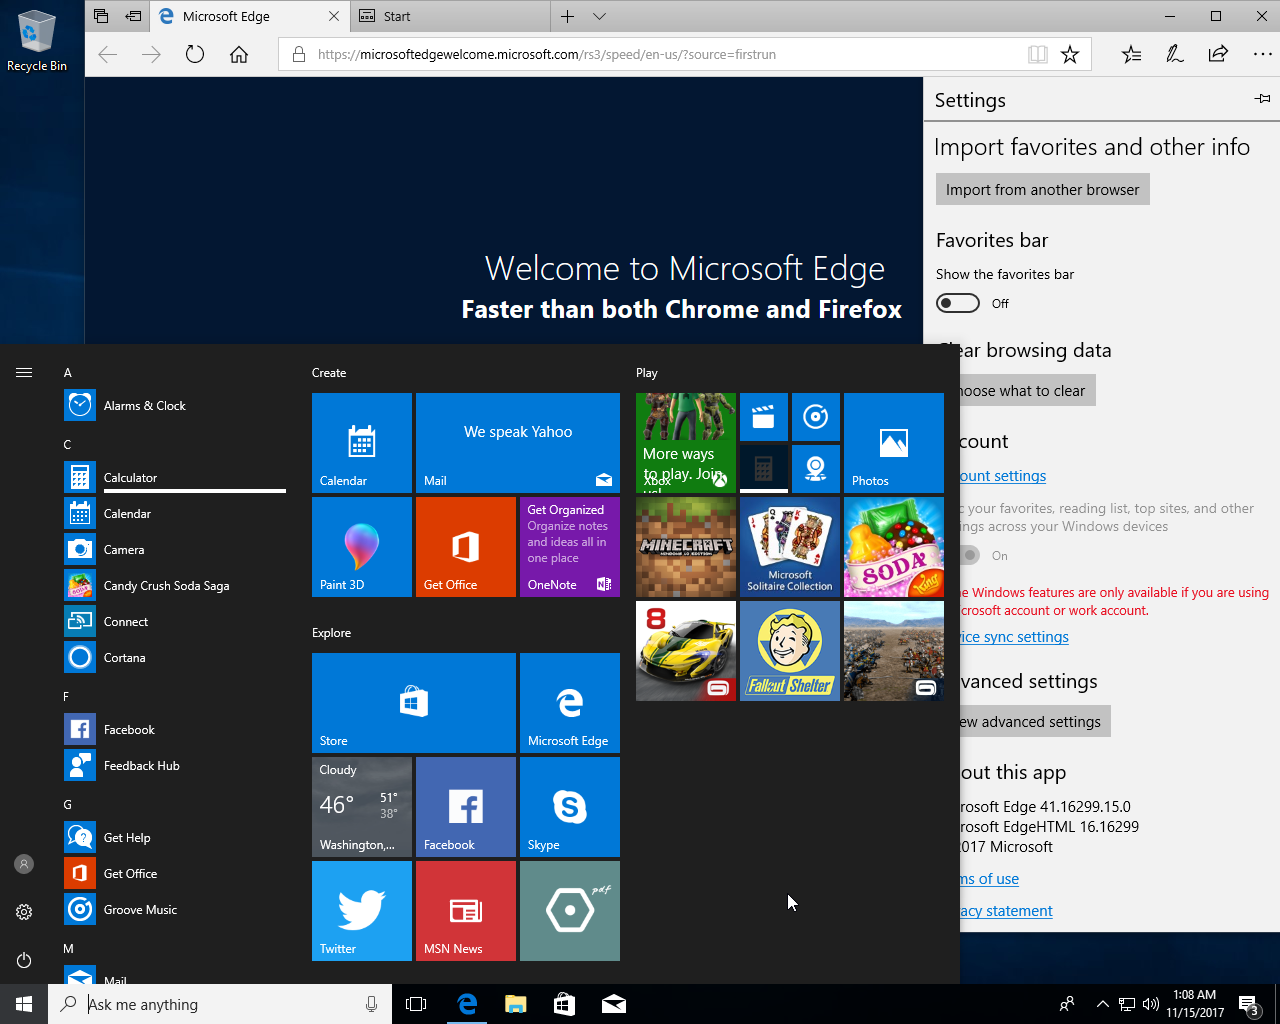Add this page to favorites star

[1070, 54]
